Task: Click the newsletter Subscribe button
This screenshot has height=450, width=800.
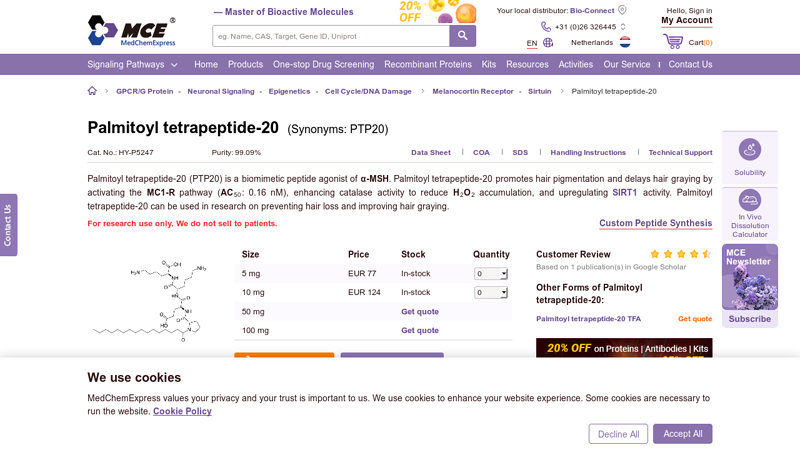Action: pyautogui.click(x=749, y=319)
